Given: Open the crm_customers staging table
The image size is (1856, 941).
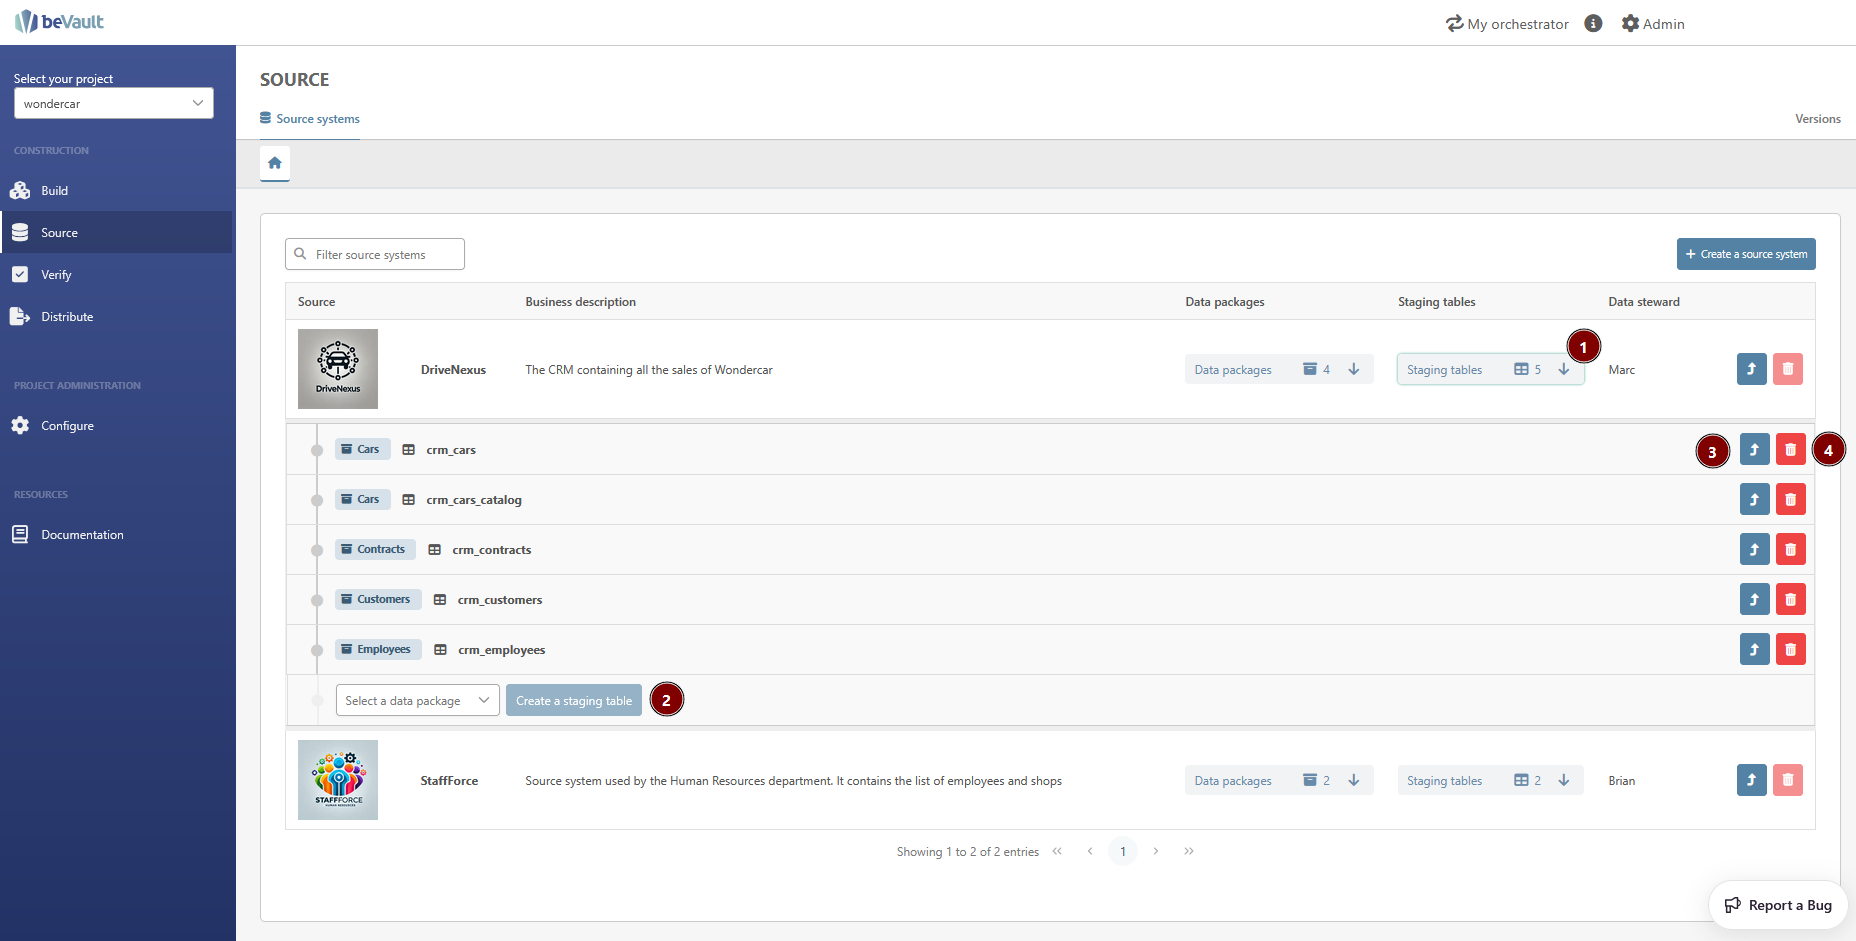Looking at the screenshot, I should coord(1754,600).
